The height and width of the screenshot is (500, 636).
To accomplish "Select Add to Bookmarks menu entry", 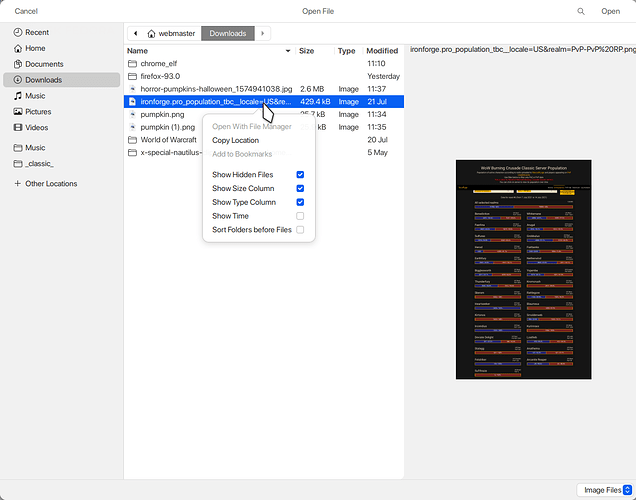I will (x=242, y=154).
